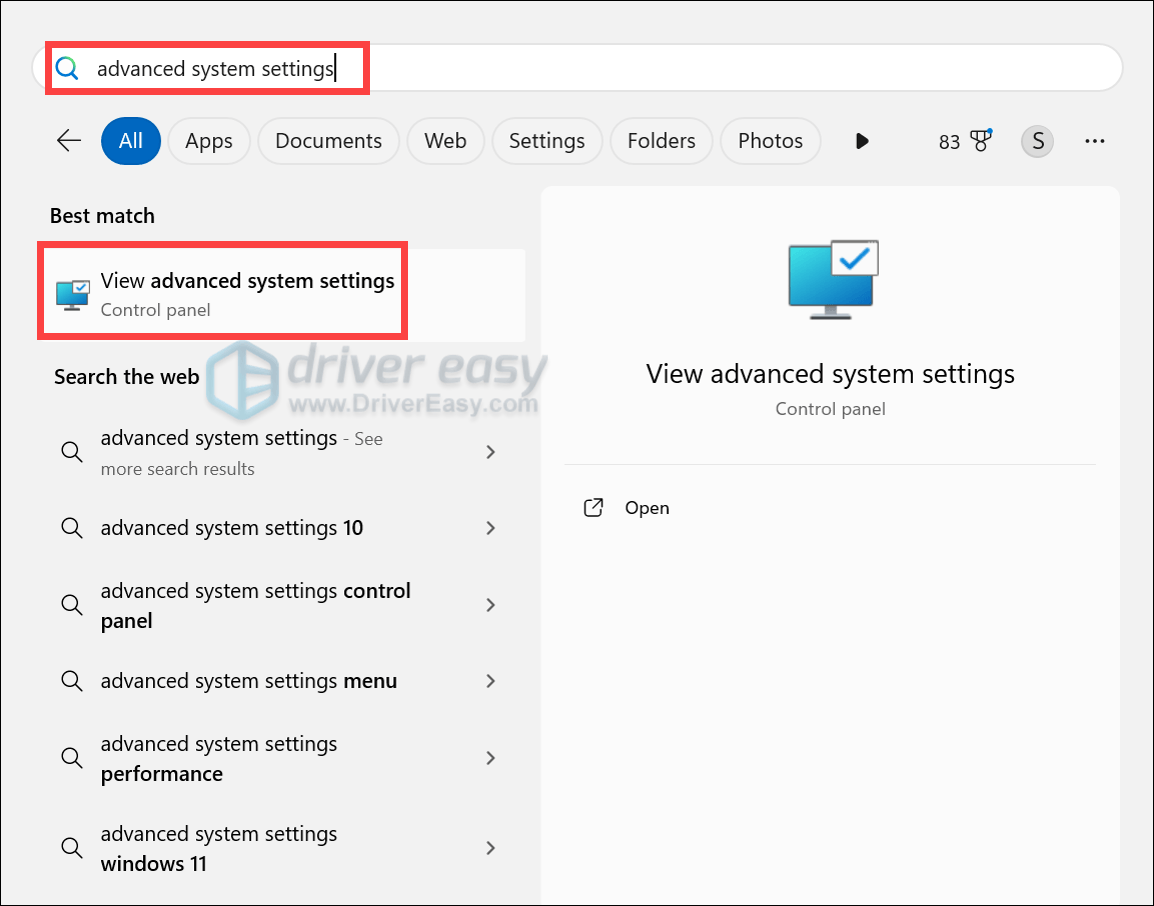Expand the chevron next to 'See more search results'

[490, 452]
